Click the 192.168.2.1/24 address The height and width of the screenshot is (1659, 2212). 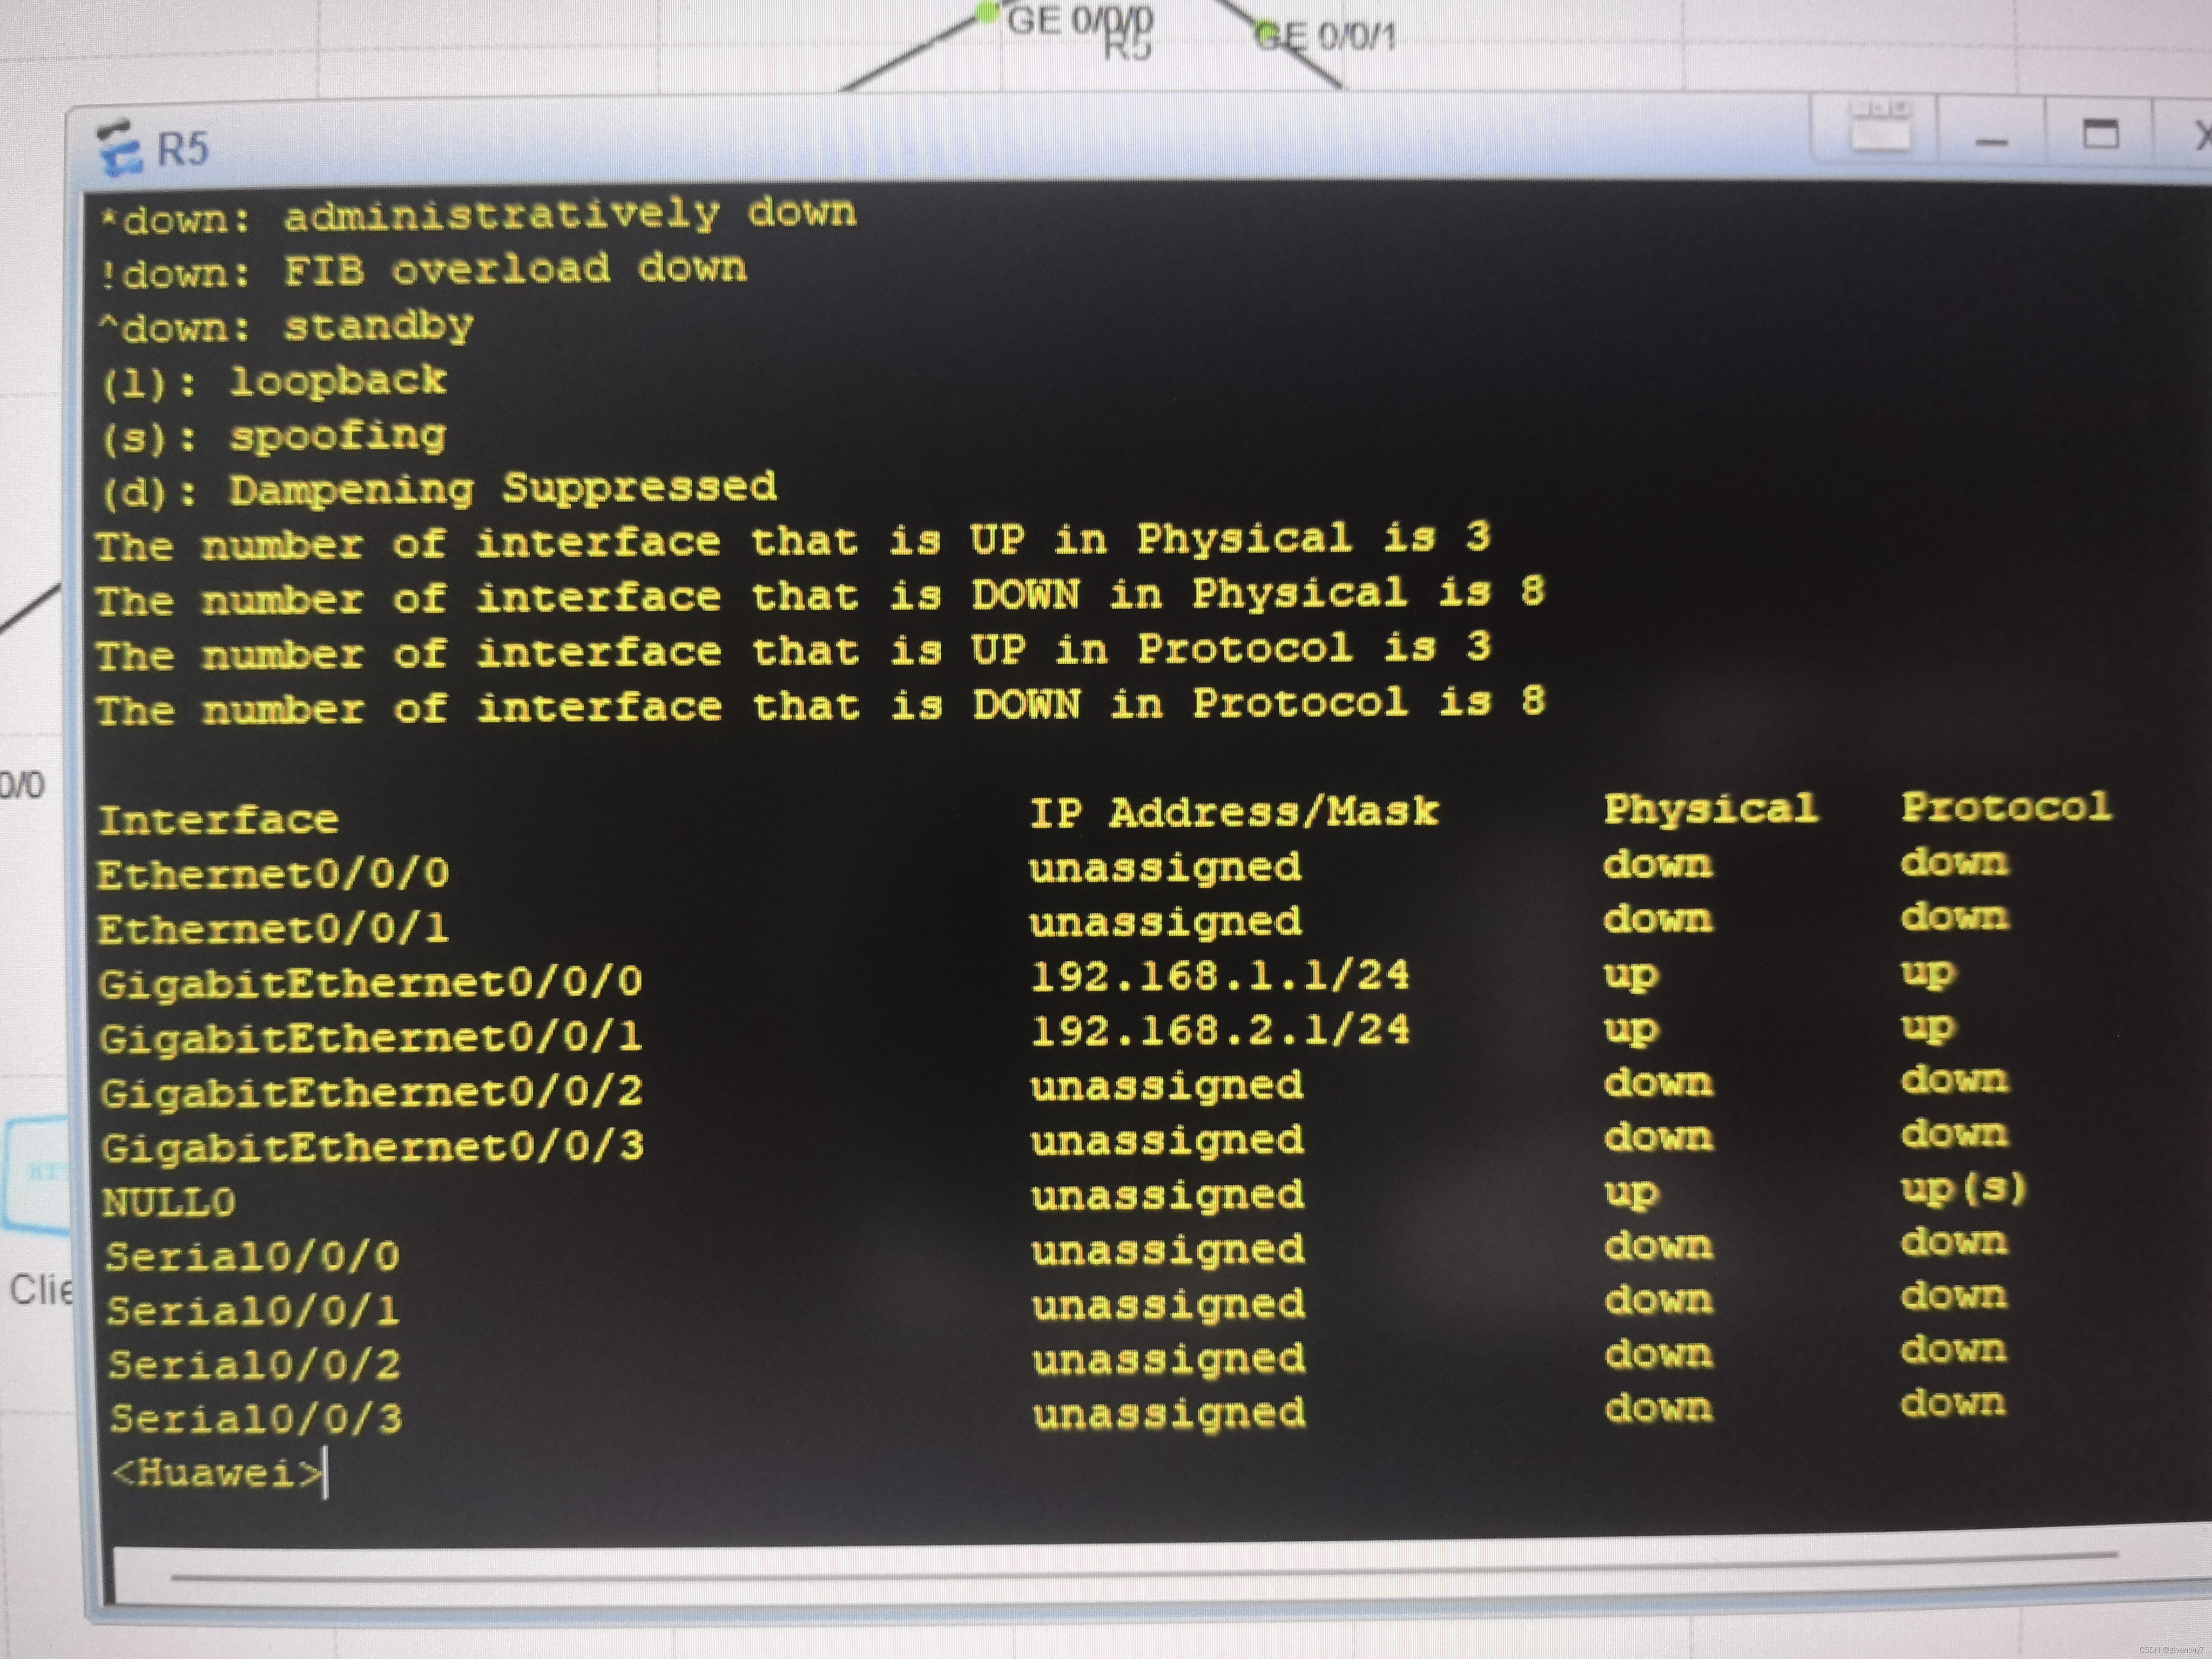point(1220,1029)
